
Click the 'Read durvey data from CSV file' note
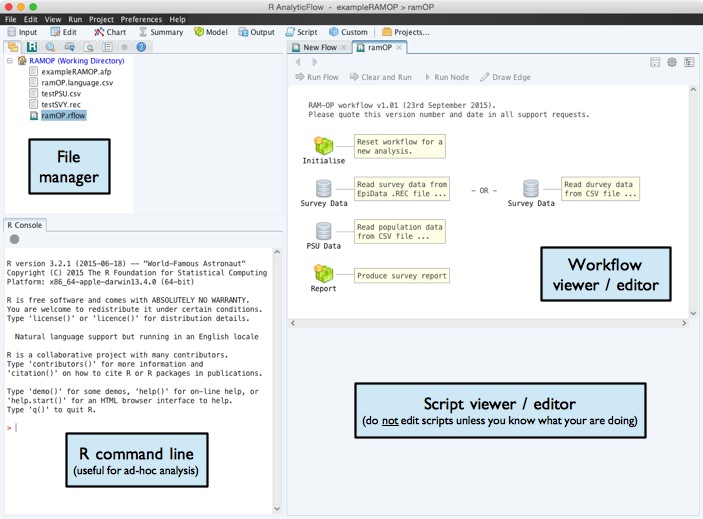tap(600, 189)
